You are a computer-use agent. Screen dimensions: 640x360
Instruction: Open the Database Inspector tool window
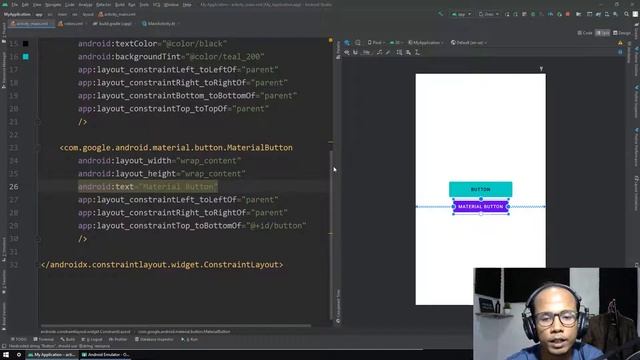(154, 339)
